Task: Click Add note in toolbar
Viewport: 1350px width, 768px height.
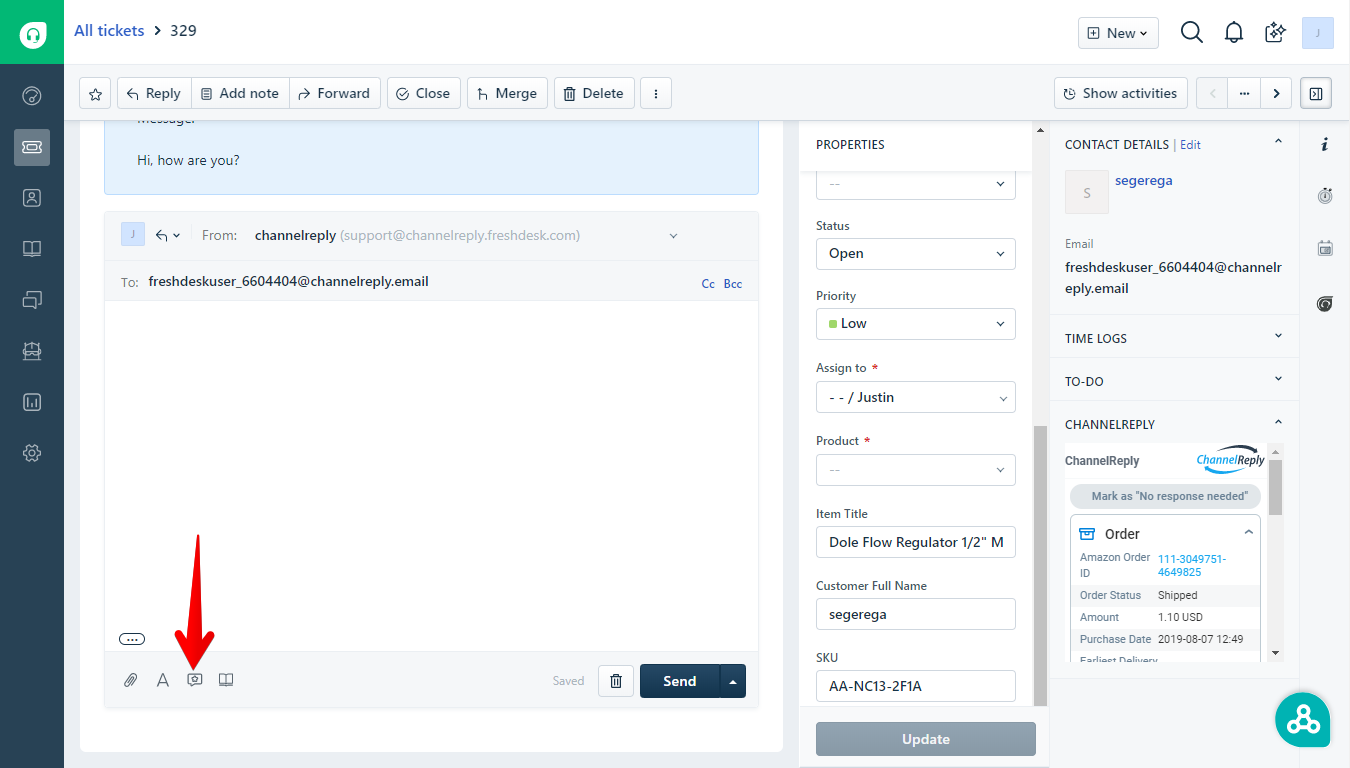Action: point(240,94)
